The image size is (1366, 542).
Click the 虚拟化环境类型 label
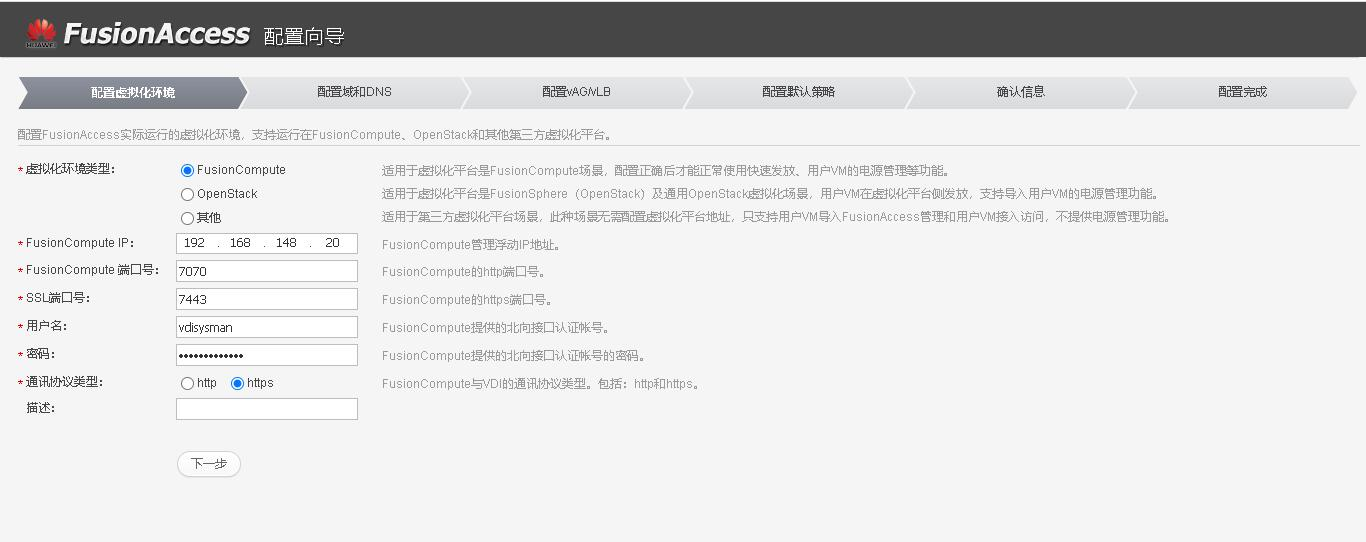70,170
